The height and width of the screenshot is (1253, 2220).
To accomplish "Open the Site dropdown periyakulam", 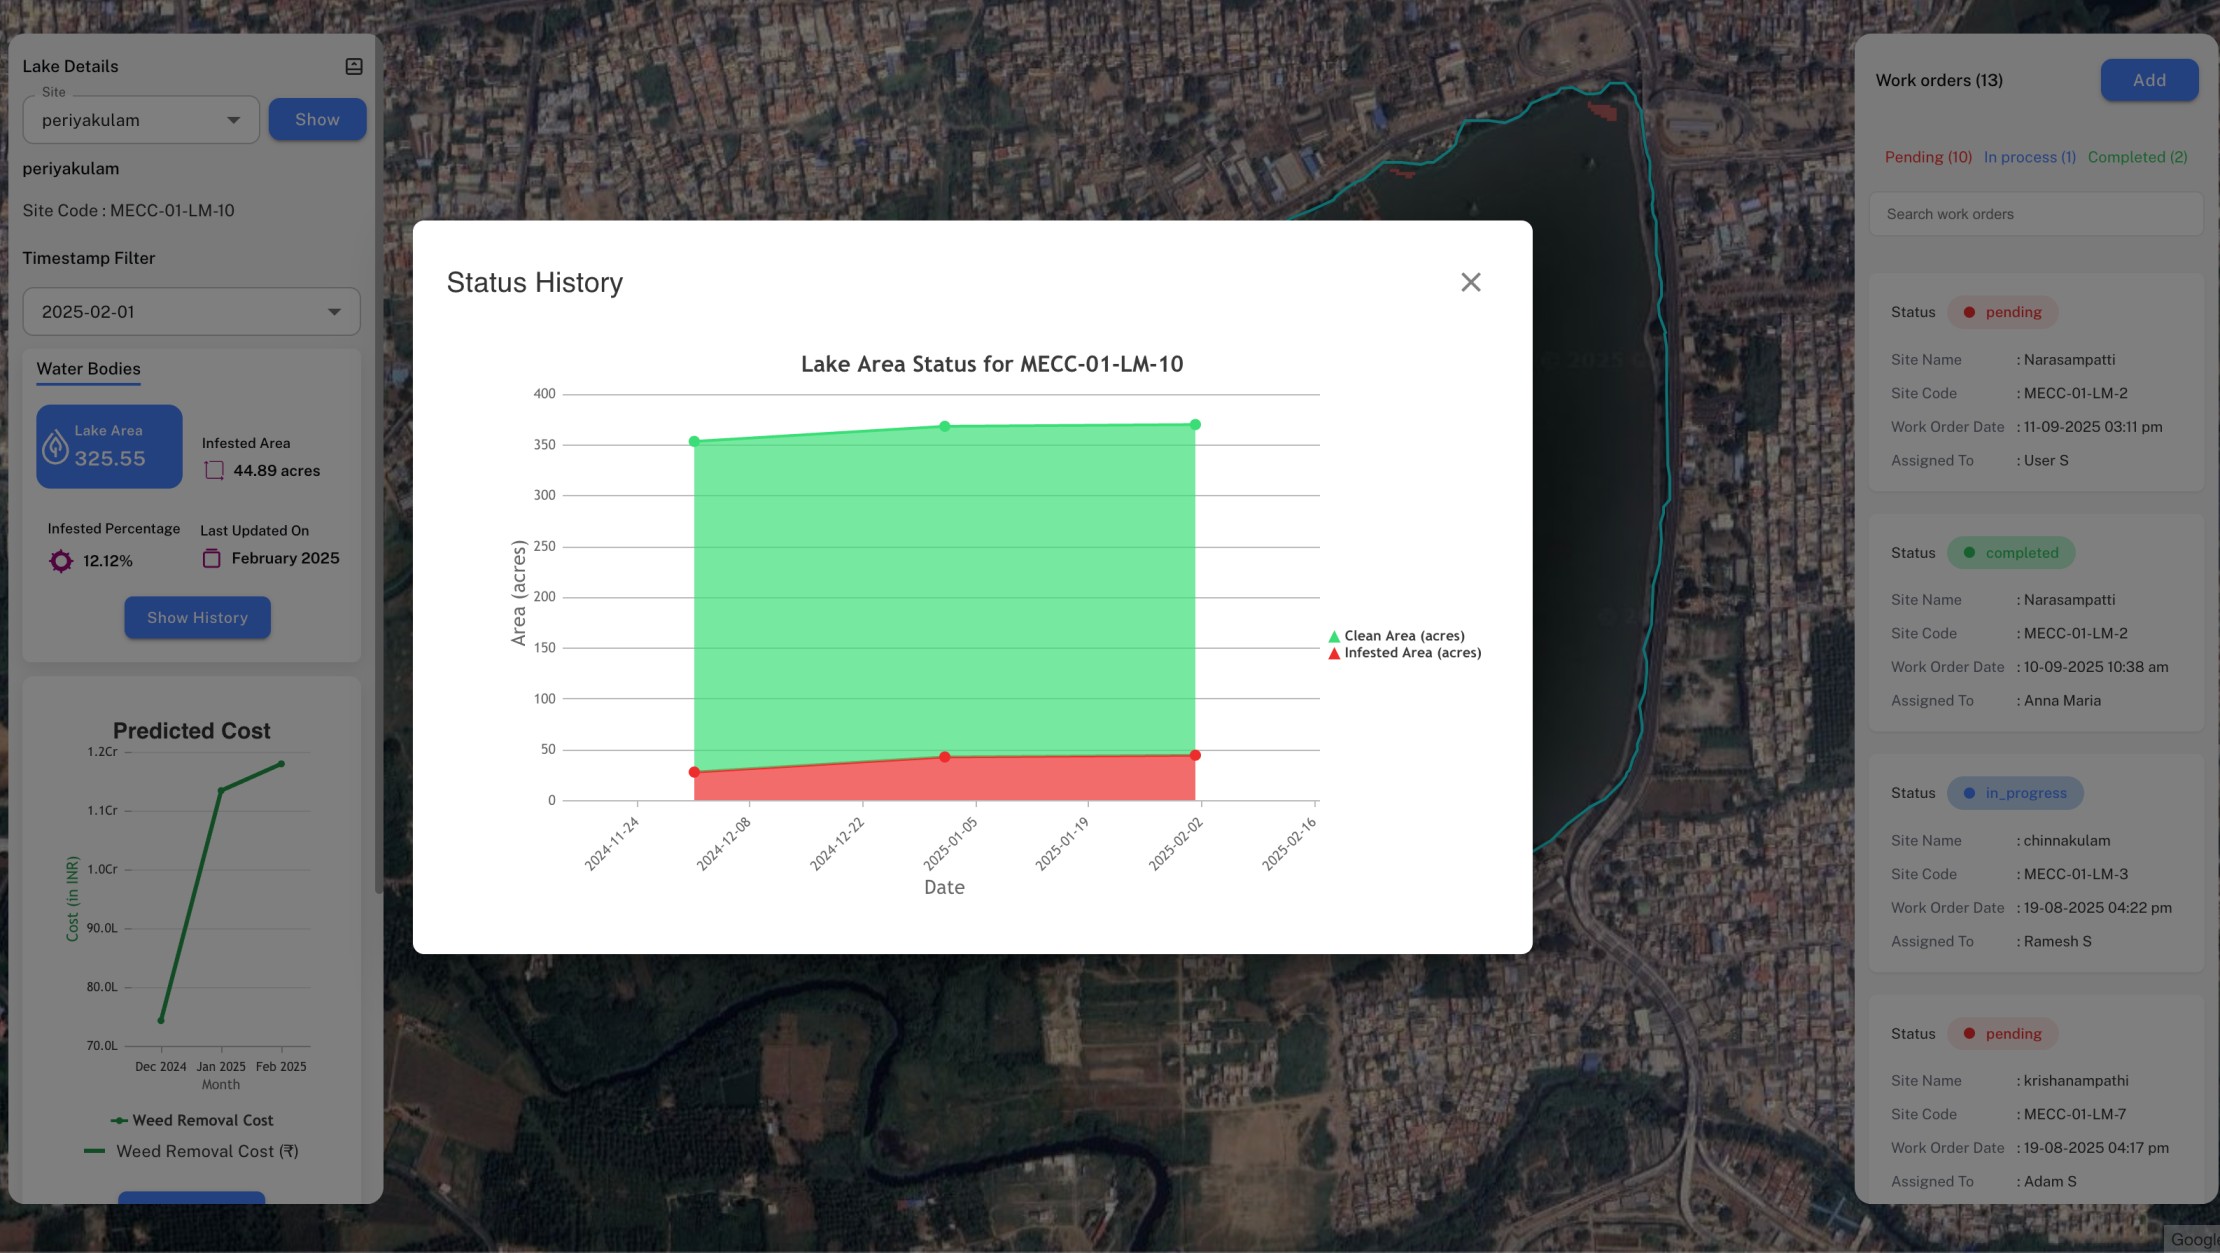I will point(141,120).
